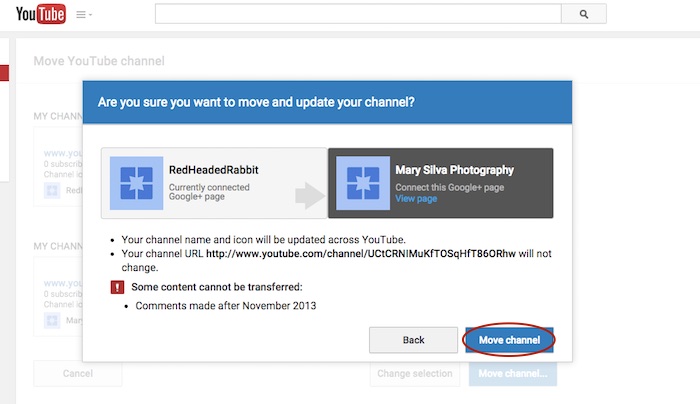Click the dimmed Change selection button
The image size is (700, 404).
(415, 374)
